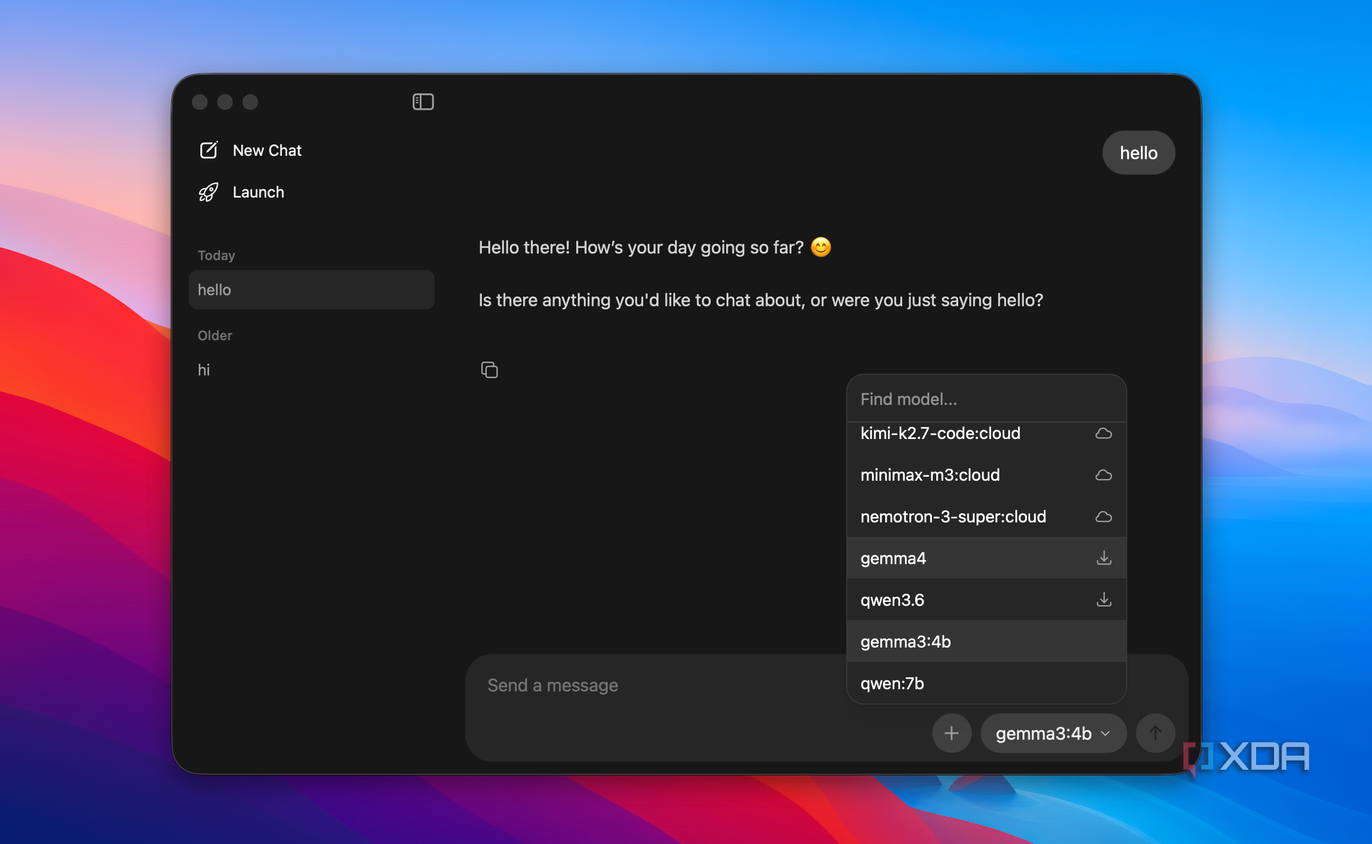Image resolution: width=1372 pixels, height=844 pixels.
Task: Click the cloud icon for minimax-m3:cloud
Action: pos(1103,475)
